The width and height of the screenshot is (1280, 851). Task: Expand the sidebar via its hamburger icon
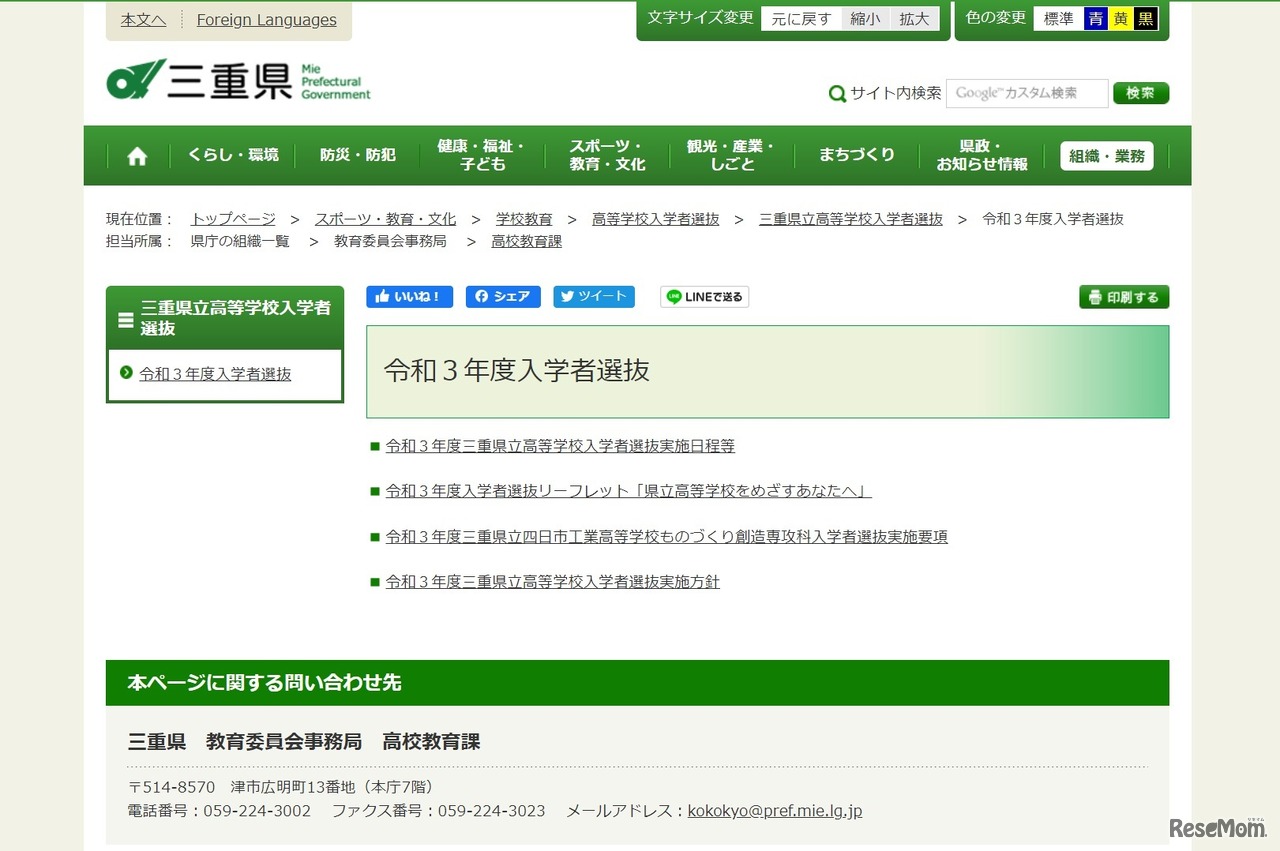pos(125,318)
